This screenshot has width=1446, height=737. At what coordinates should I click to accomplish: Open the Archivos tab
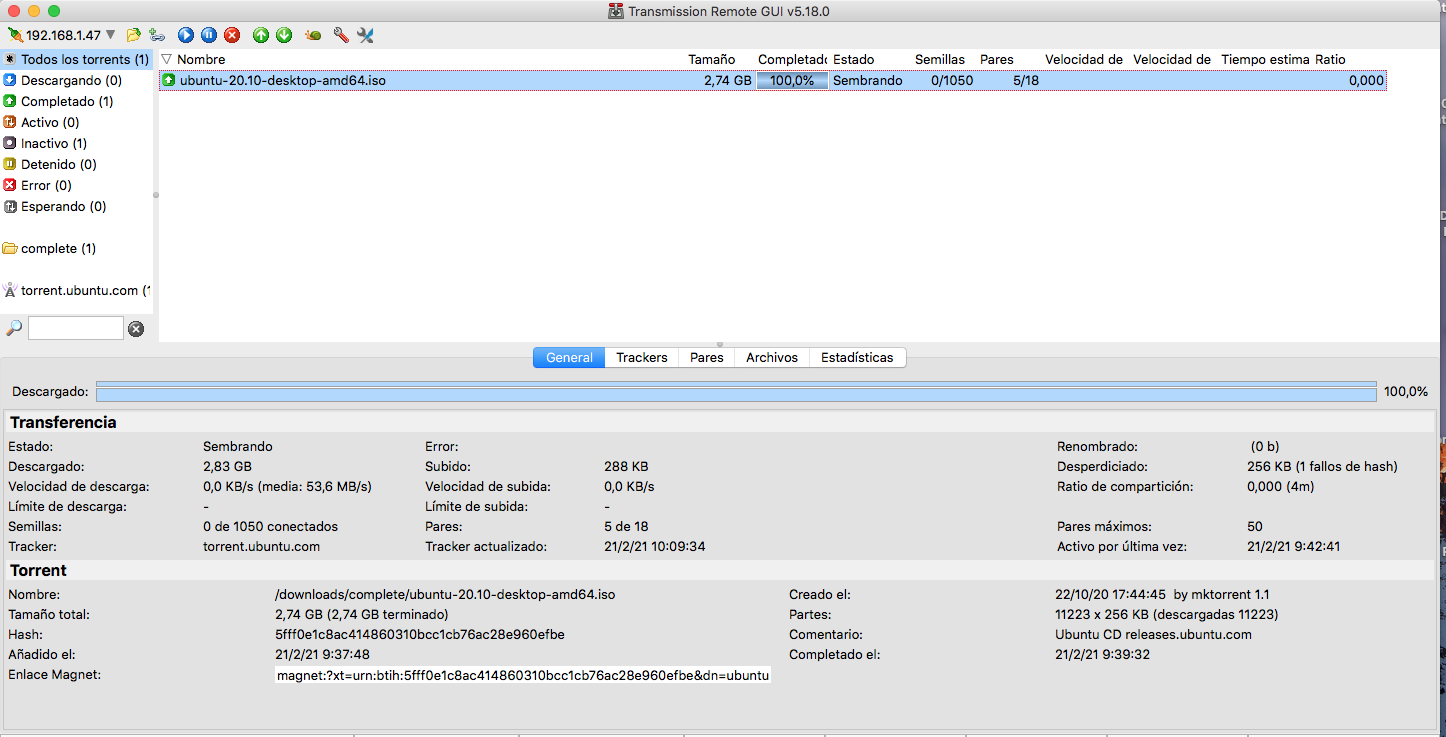tap(771, 357)
